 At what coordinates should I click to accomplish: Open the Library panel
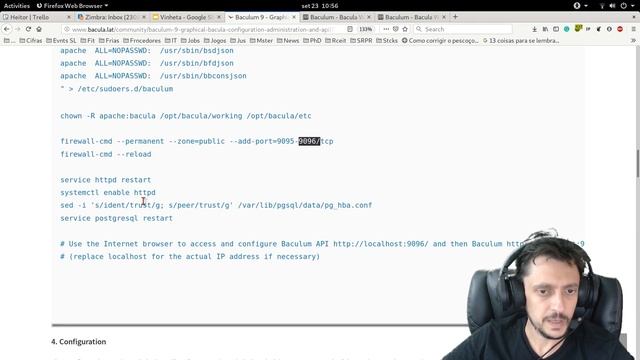pyautogui.click(x=545, y=29)
